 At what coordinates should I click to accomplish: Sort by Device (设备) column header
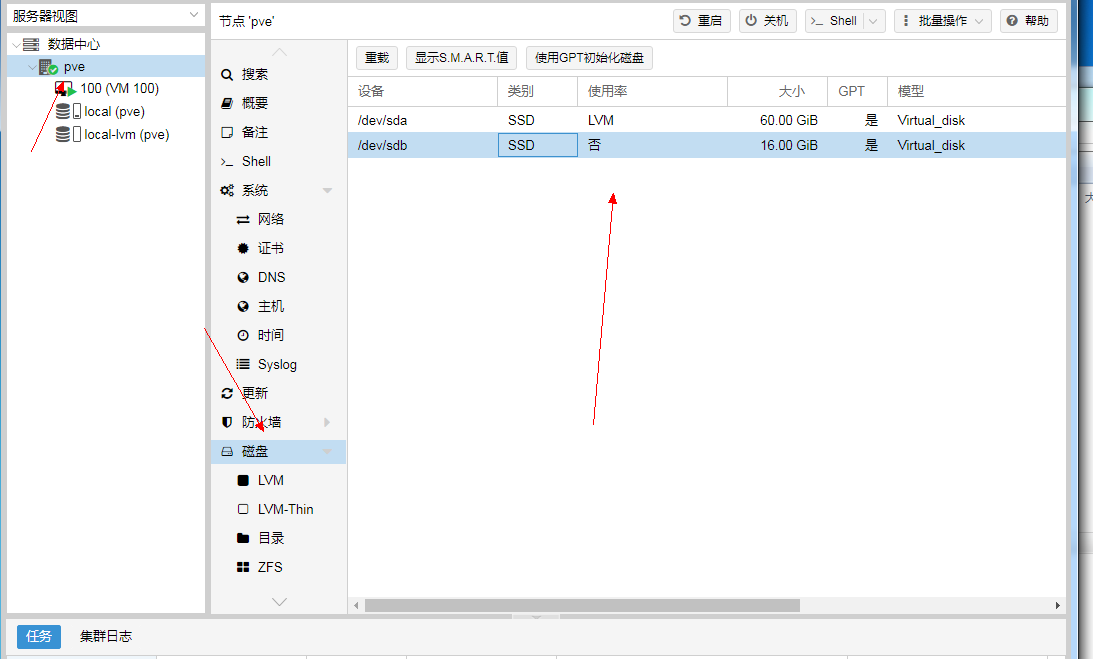(x=422, y=91)
